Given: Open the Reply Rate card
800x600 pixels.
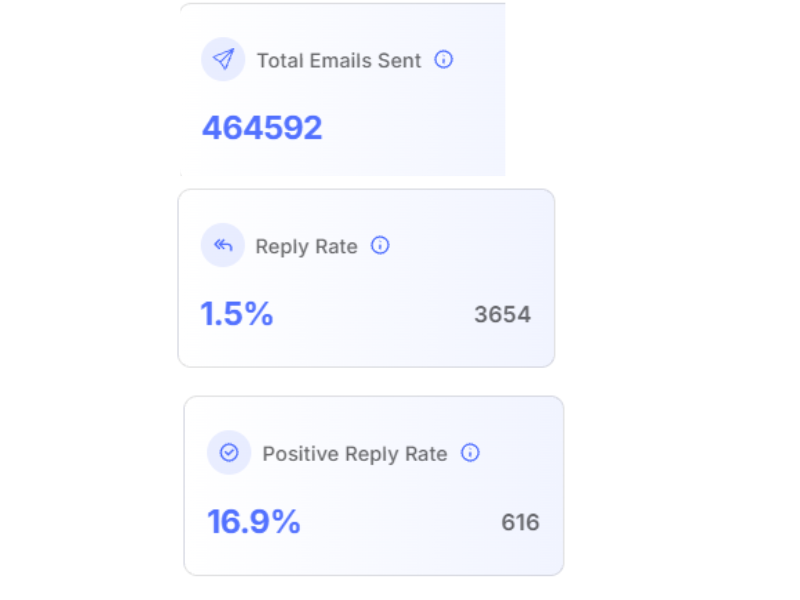Looking at the screenshot, I should pyautogui.click(x=366, y=275).
